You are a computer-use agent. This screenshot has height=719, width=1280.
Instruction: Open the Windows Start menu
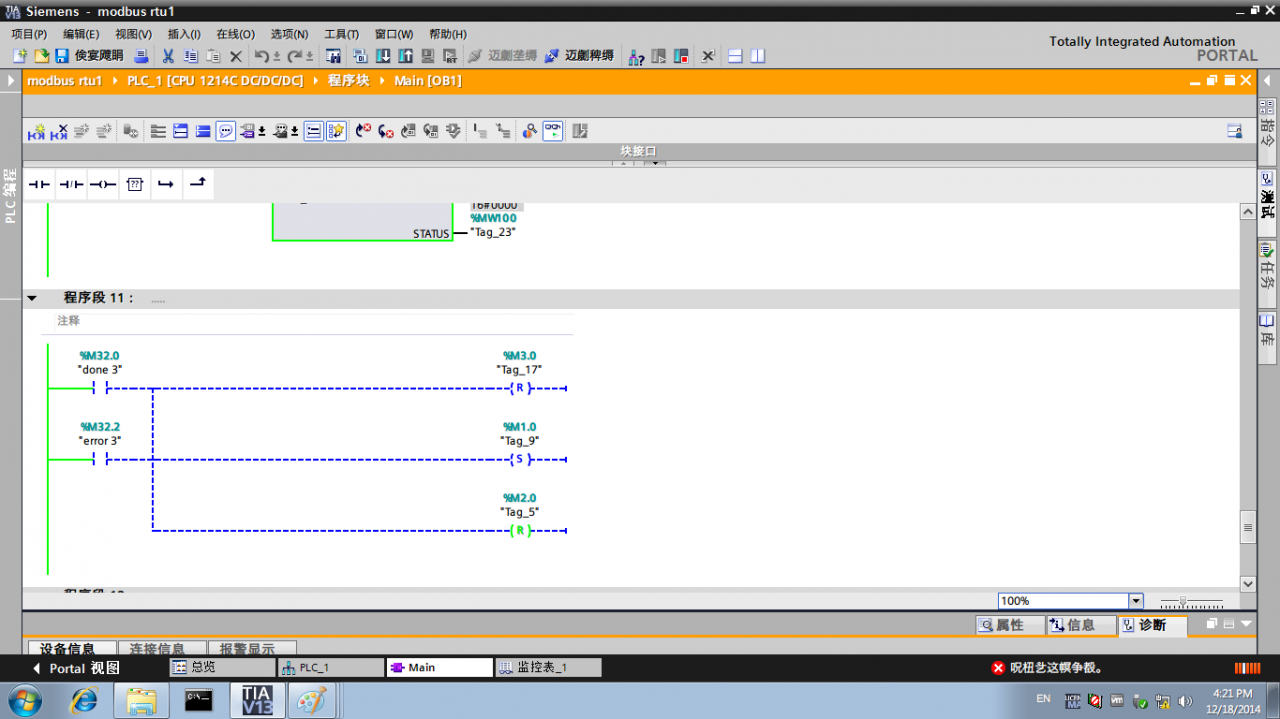point(26,699)
